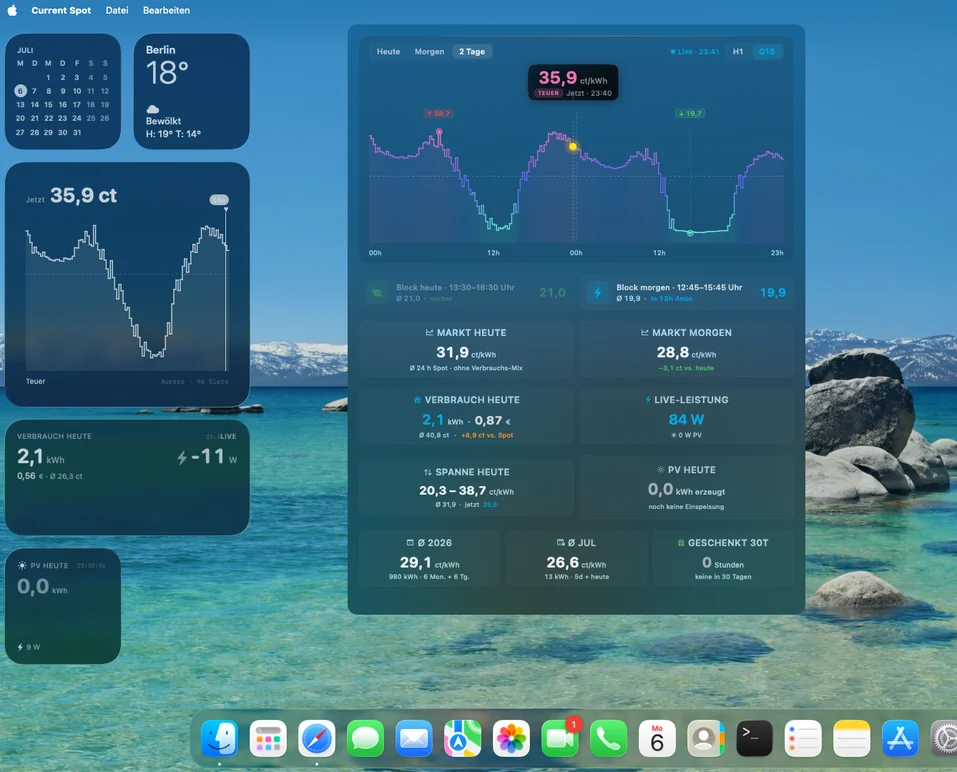The image size is (957, 772).
Task: Open the Bearbeiten menu
Action: click(x=166, y=10)
